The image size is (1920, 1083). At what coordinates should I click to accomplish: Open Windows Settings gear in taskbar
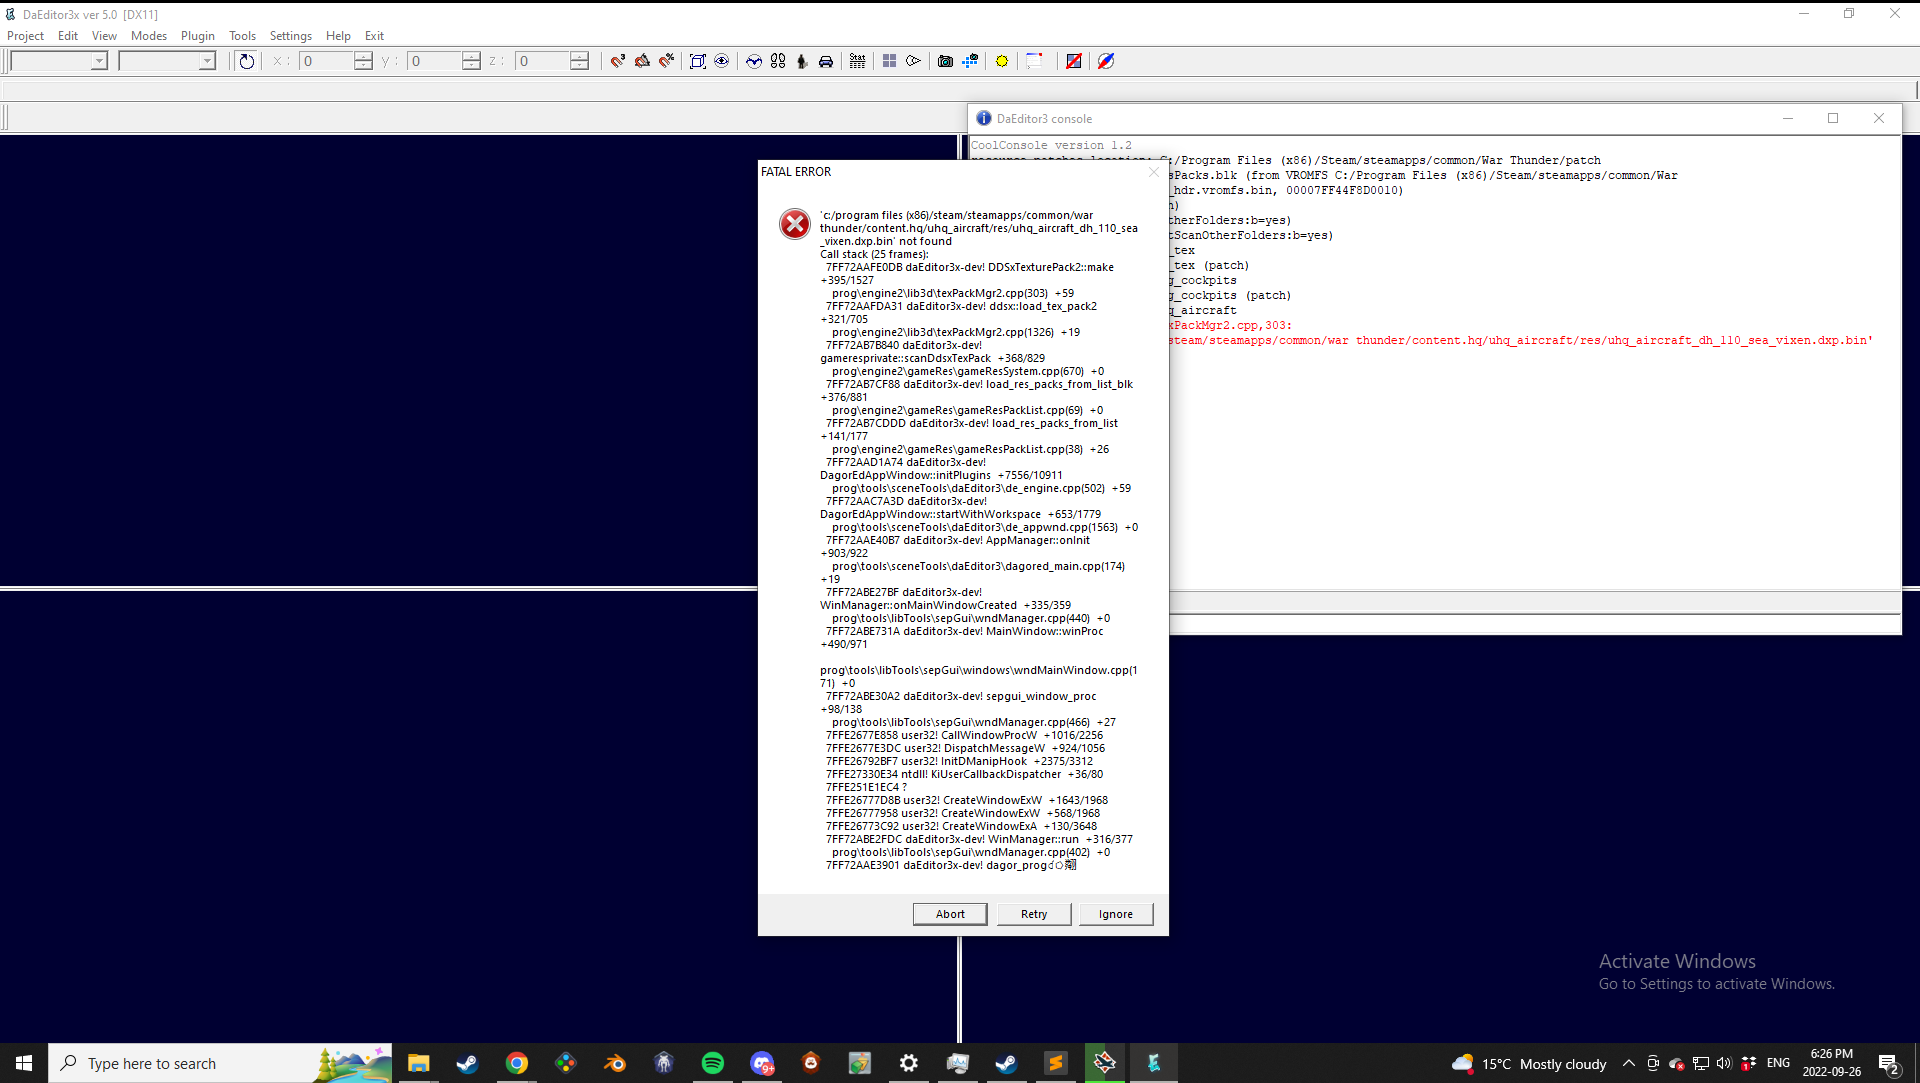(908, 1063)
